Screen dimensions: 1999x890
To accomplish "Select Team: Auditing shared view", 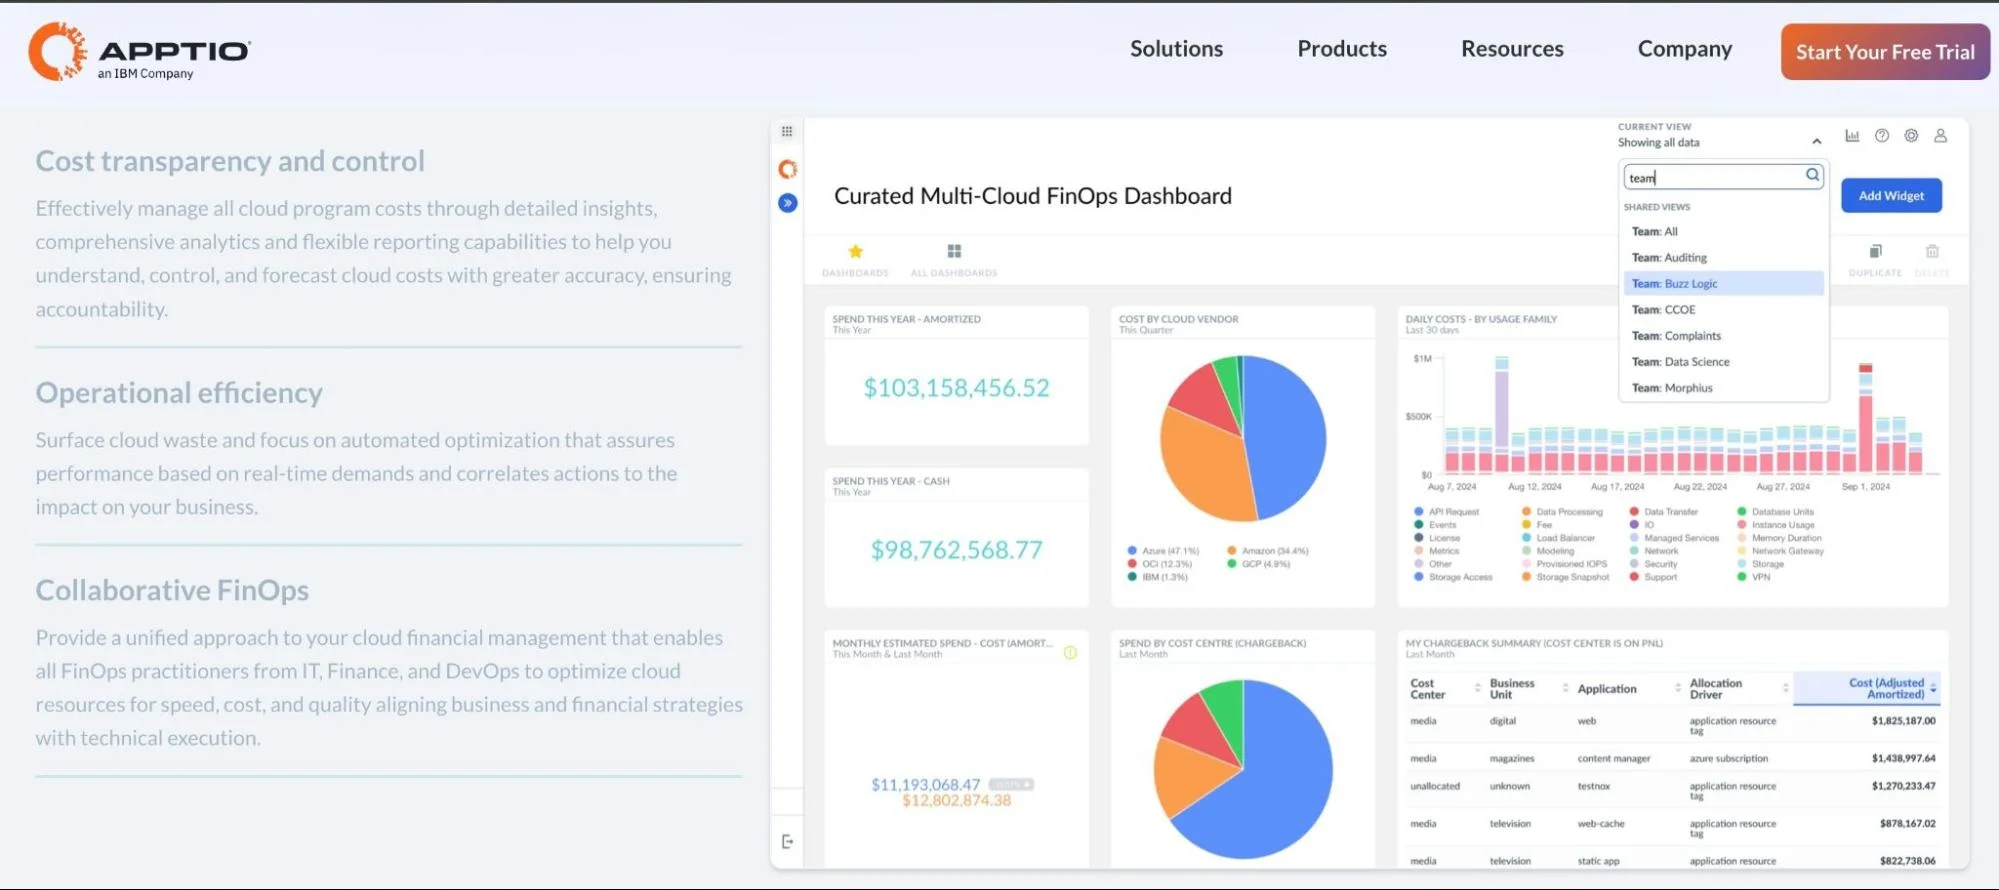I will (1724, 257).
